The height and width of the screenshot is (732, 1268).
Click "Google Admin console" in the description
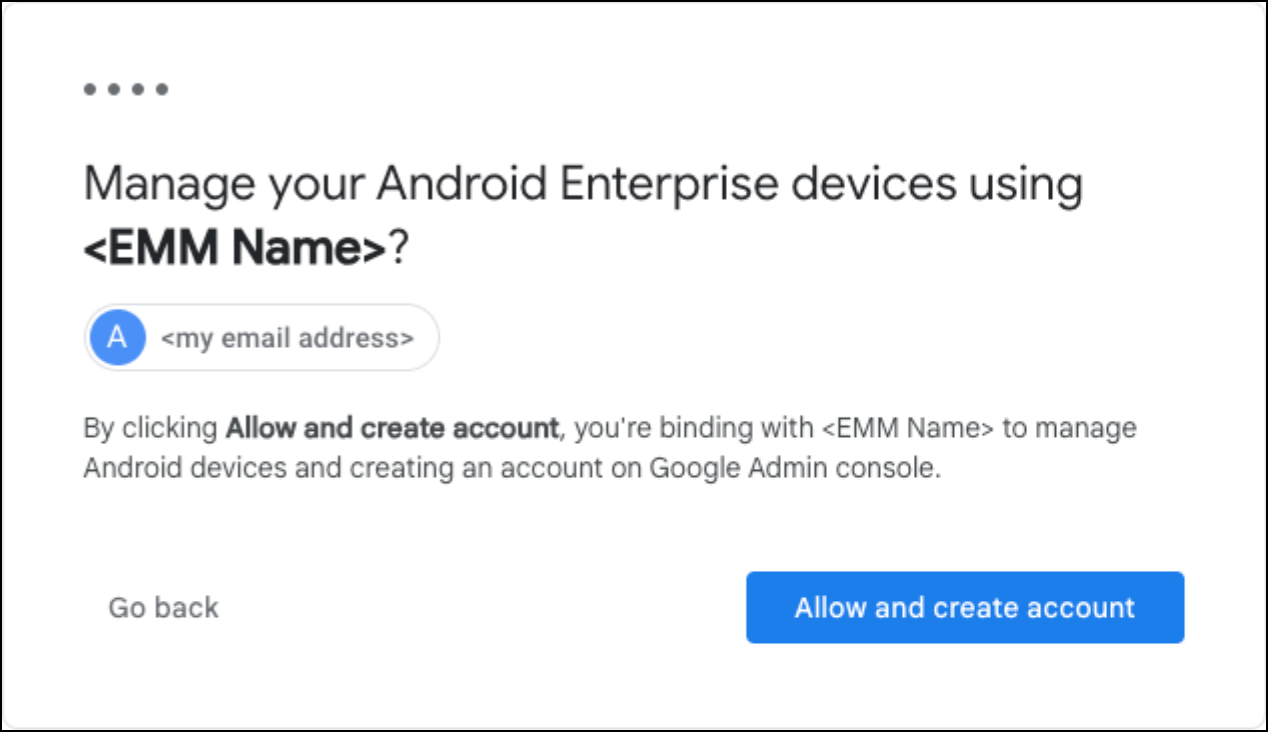[x=794, y=468]
